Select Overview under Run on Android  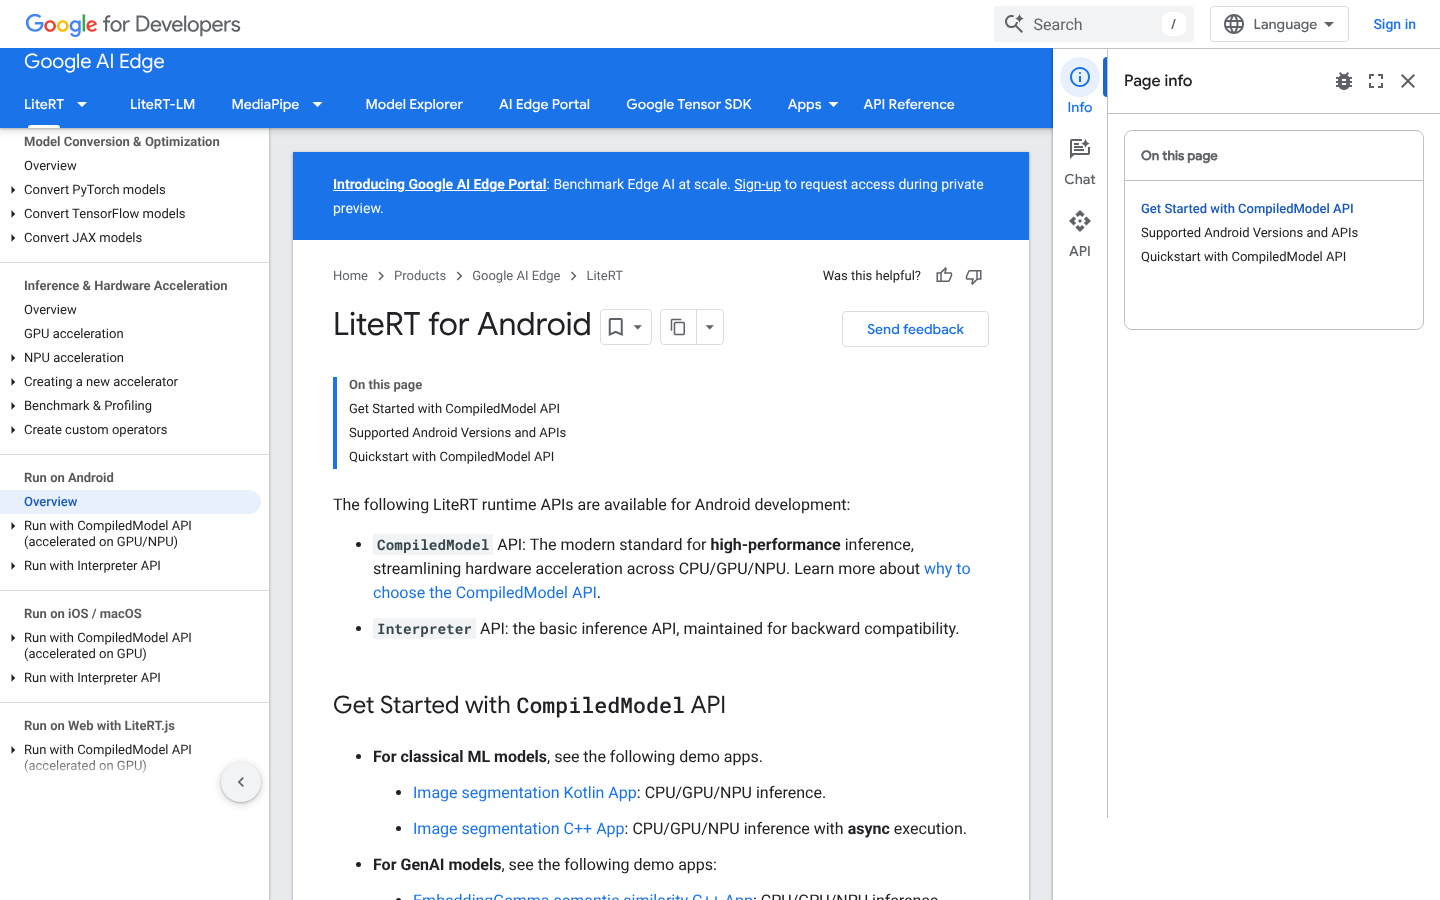coord(130,502)
